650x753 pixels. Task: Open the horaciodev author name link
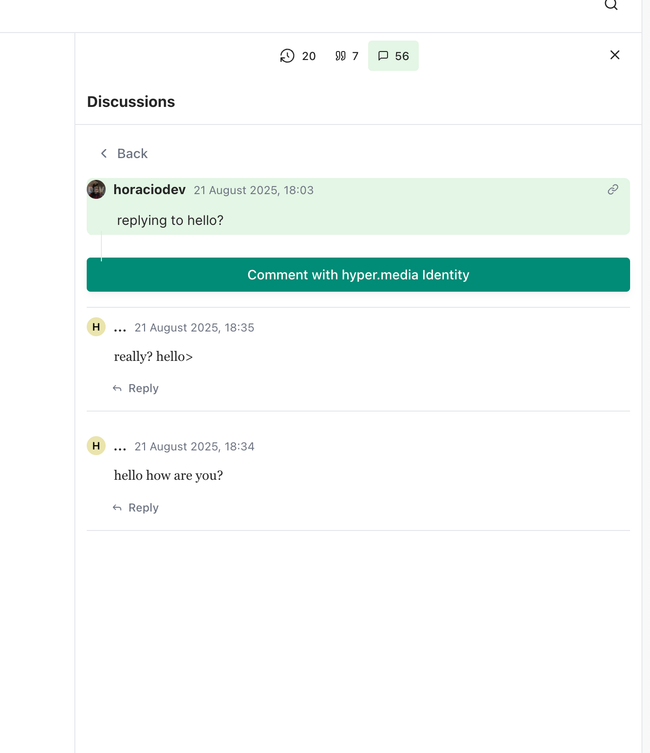149,190
